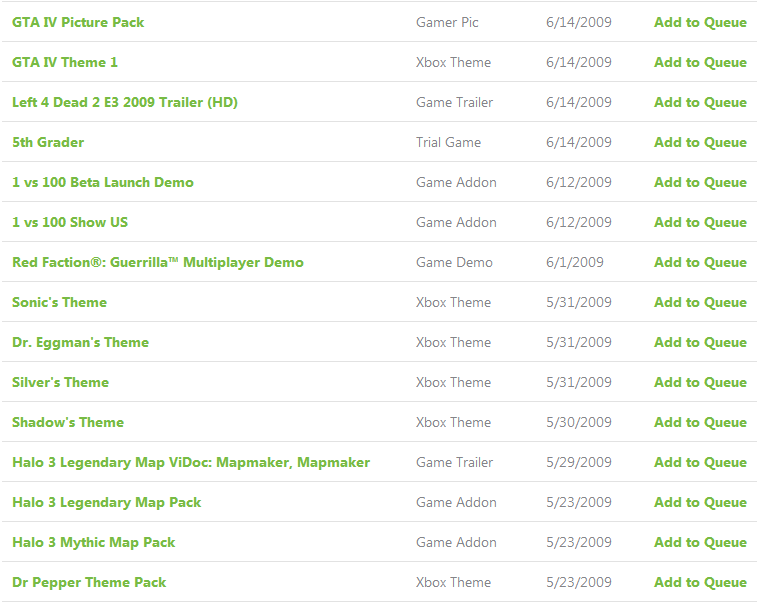The width and height of the screenshot is (767, 602).
Task: Queue Red Faction Guerrilla Multiplayer Demo
Action: coord(700,263)
